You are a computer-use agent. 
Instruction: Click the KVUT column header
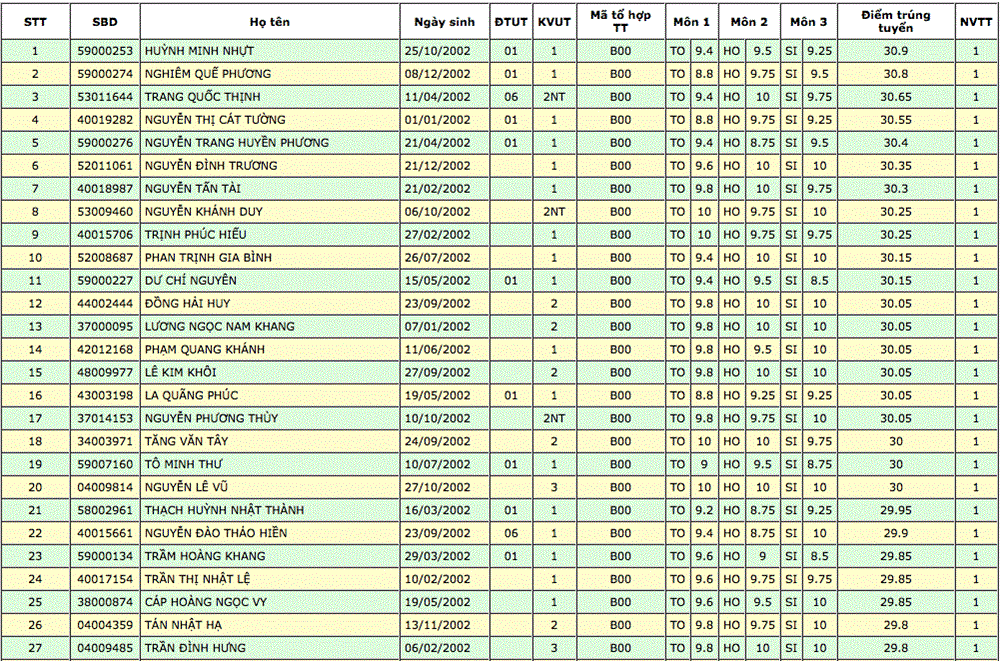point(554,22)
